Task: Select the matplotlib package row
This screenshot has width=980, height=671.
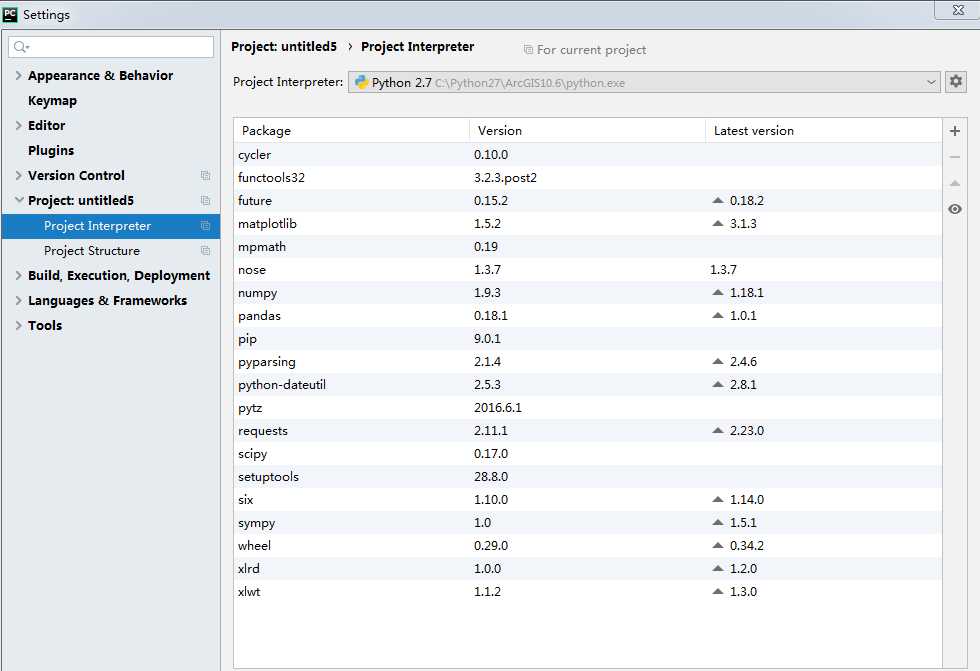Action: (x=588, y=224)
